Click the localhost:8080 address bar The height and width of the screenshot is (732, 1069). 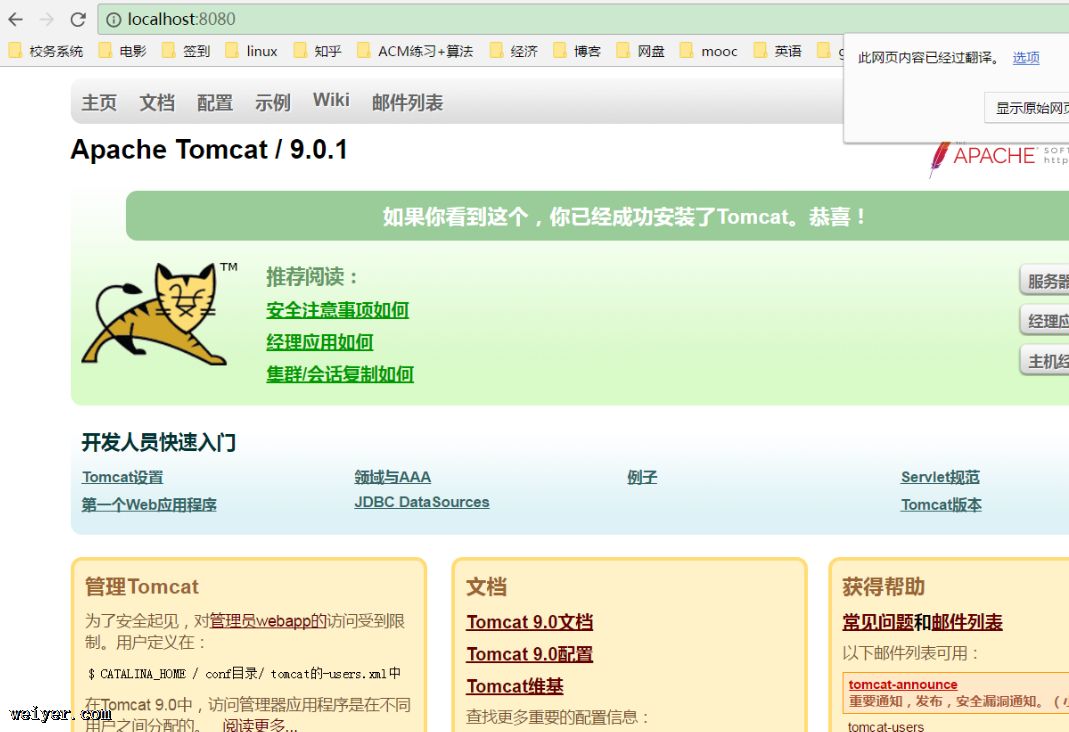coord(583,19)
